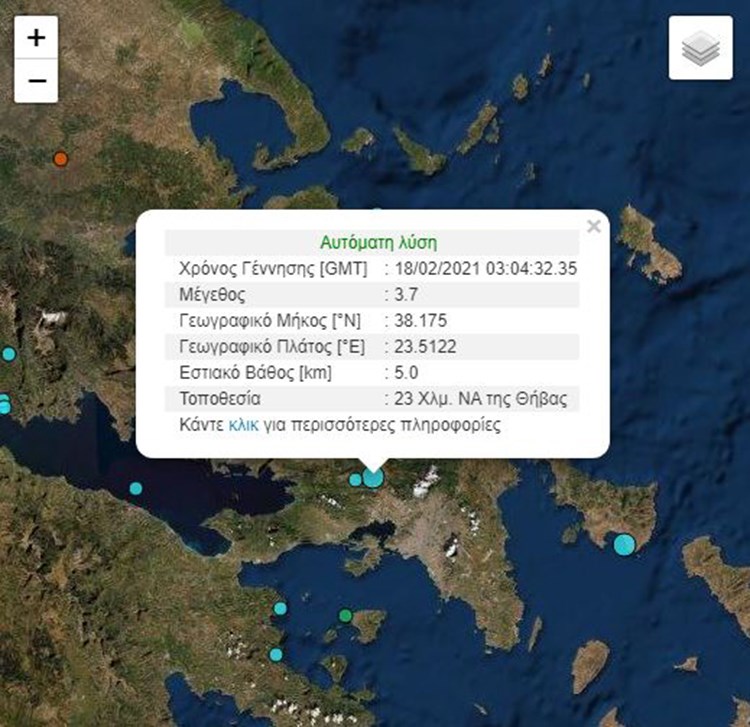This screenshot has width=750, height=727.
Task: Close the earthquake info popup
Action: click(x=593, y=226)
